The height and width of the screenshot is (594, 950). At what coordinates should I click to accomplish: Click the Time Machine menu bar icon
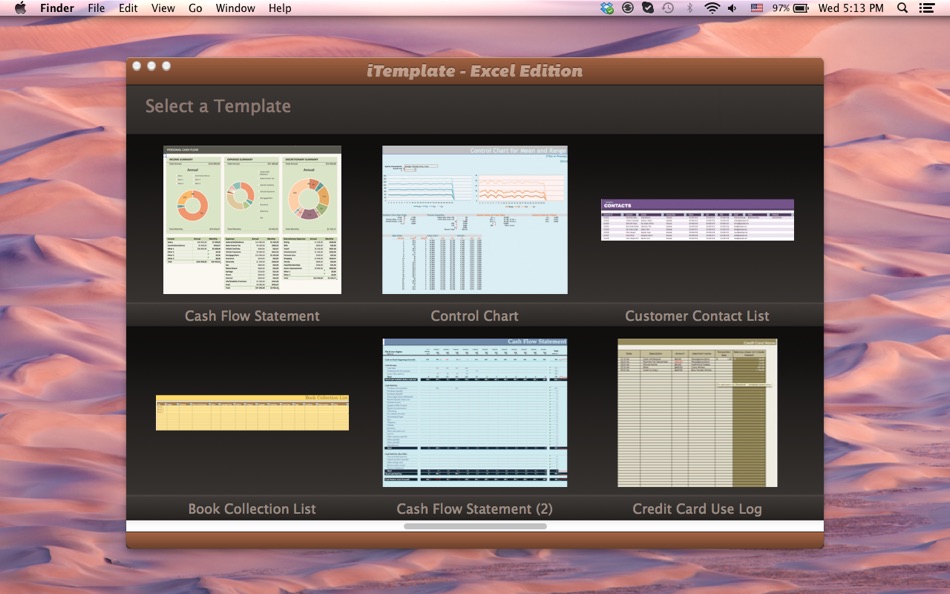(668, 8)
